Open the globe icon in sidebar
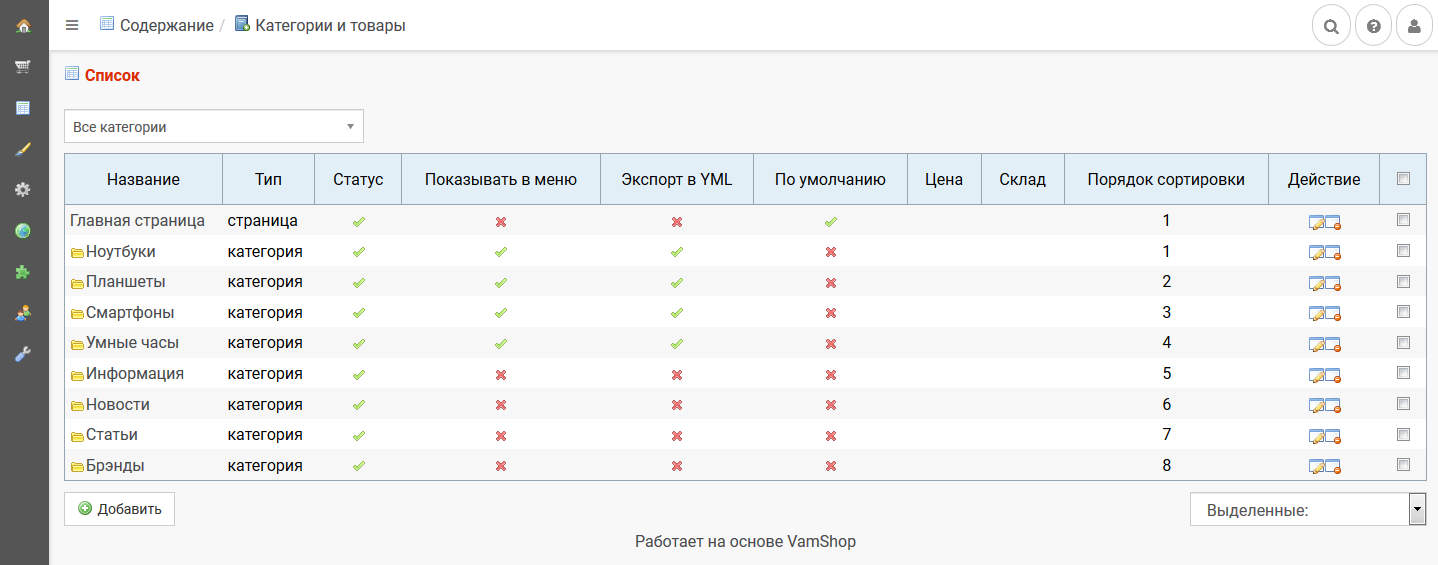The height and width of the screenshot is (565, 1438). [x=23, y=231]
